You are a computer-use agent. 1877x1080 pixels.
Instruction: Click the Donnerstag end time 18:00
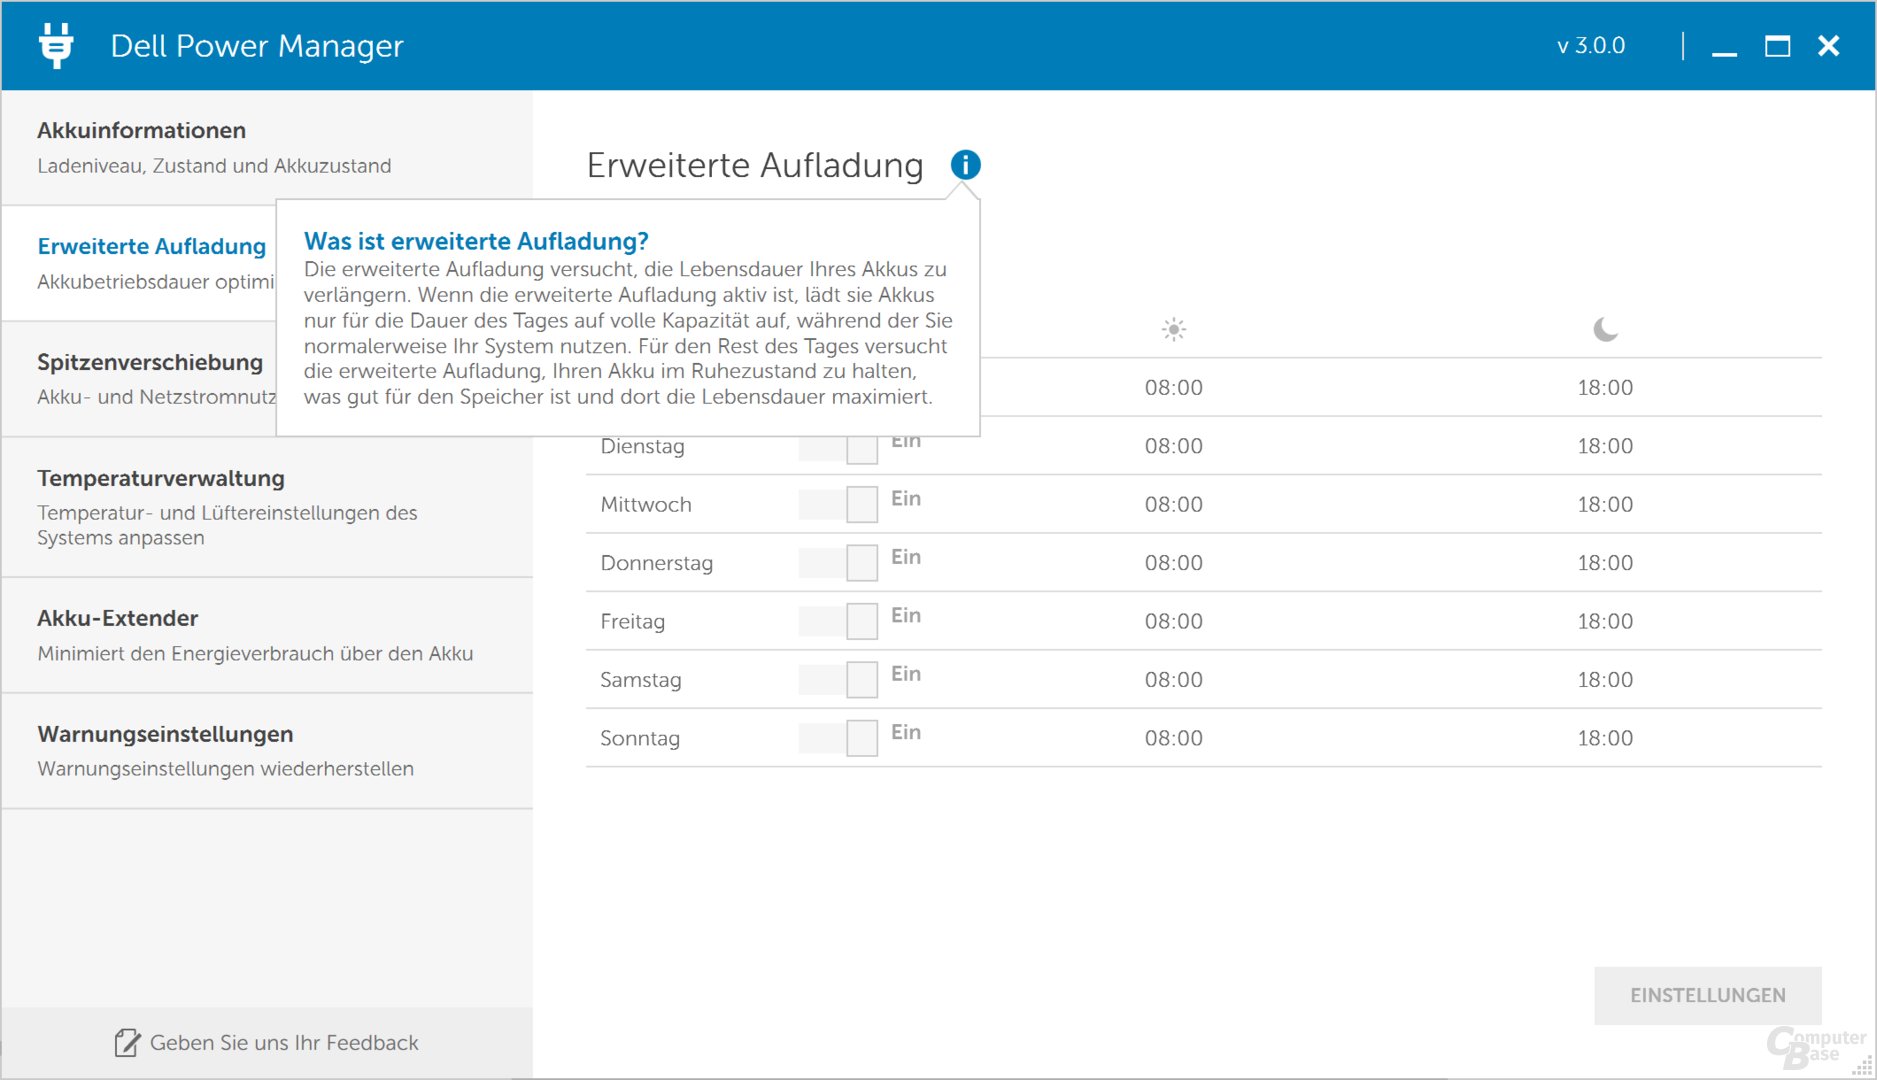click(x=1605, y=563)
